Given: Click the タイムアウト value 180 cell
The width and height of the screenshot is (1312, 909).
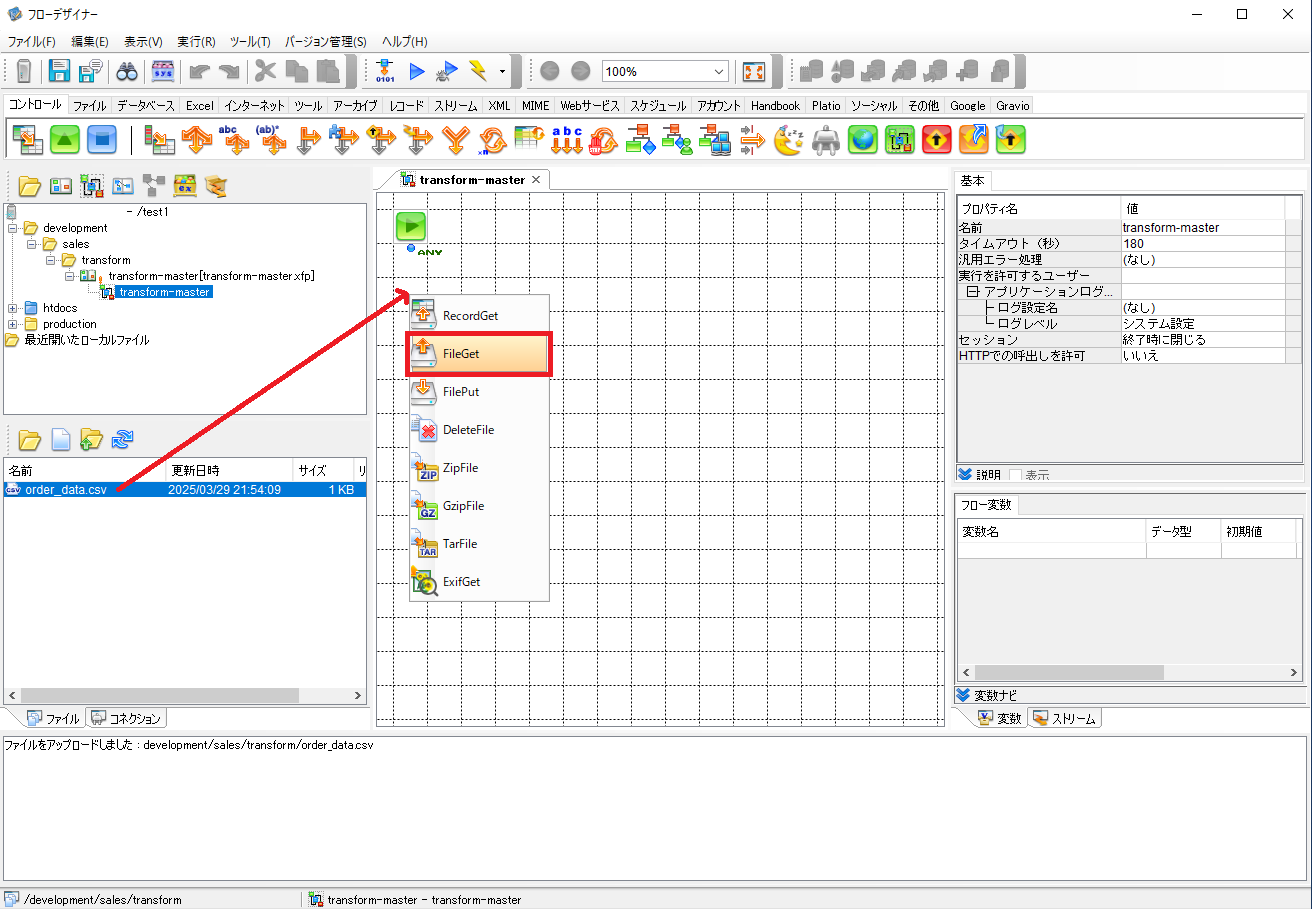Looking at the screenshot, I should (x=1202, y=244).
